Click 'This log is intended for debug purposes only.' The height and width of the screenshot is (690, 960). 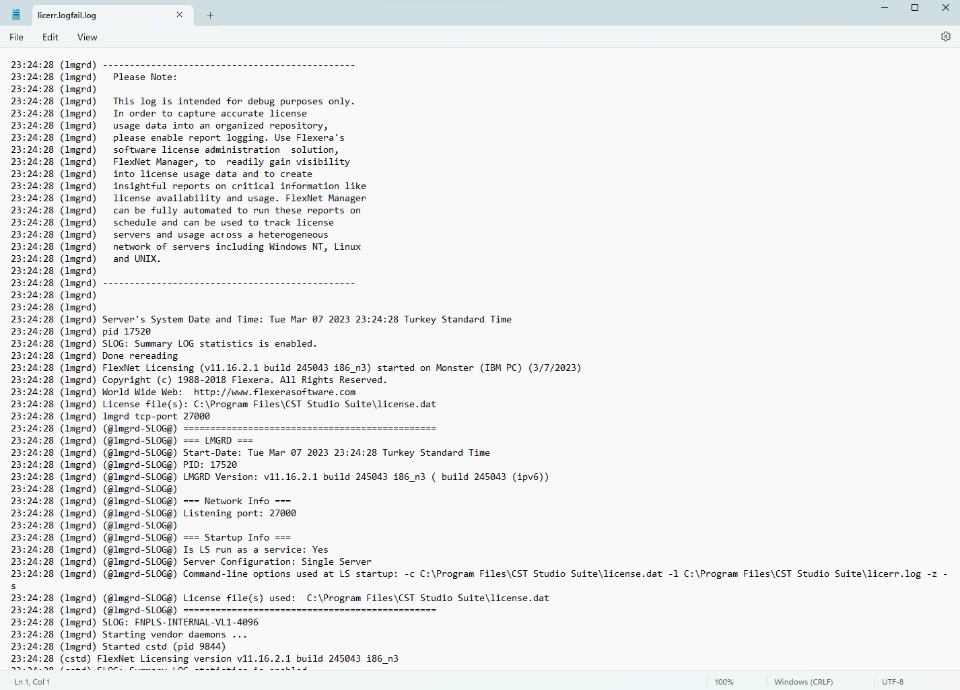tap(233, 101)
